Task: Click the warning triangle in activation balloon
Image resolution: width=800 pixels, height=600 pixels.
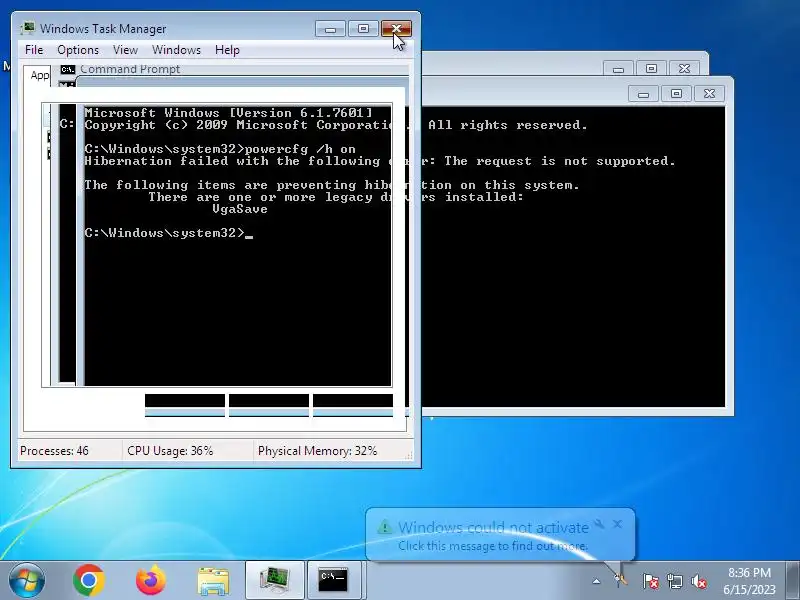Action: (x=385, y=527)
